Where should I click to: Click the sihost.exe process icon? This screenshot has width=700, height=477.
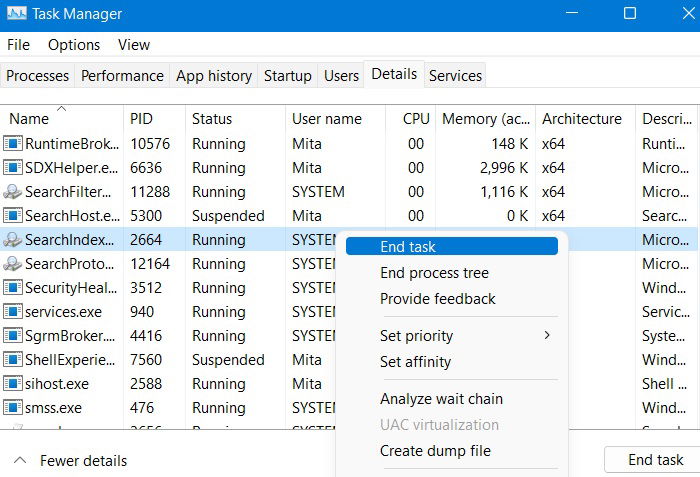coord(12,384)
